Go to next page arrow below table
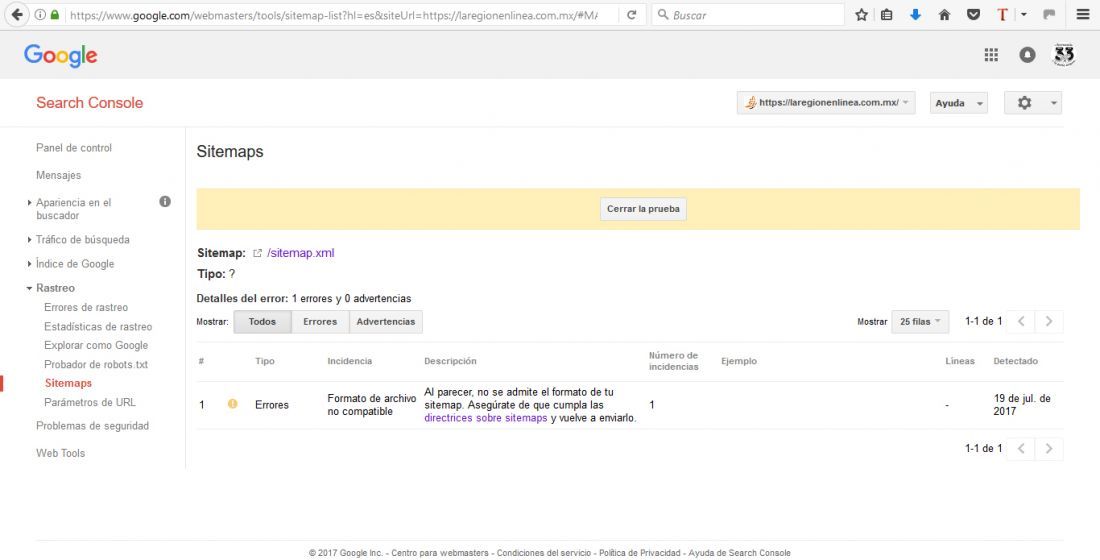1100x560 pixels. tap(1049, 448)
